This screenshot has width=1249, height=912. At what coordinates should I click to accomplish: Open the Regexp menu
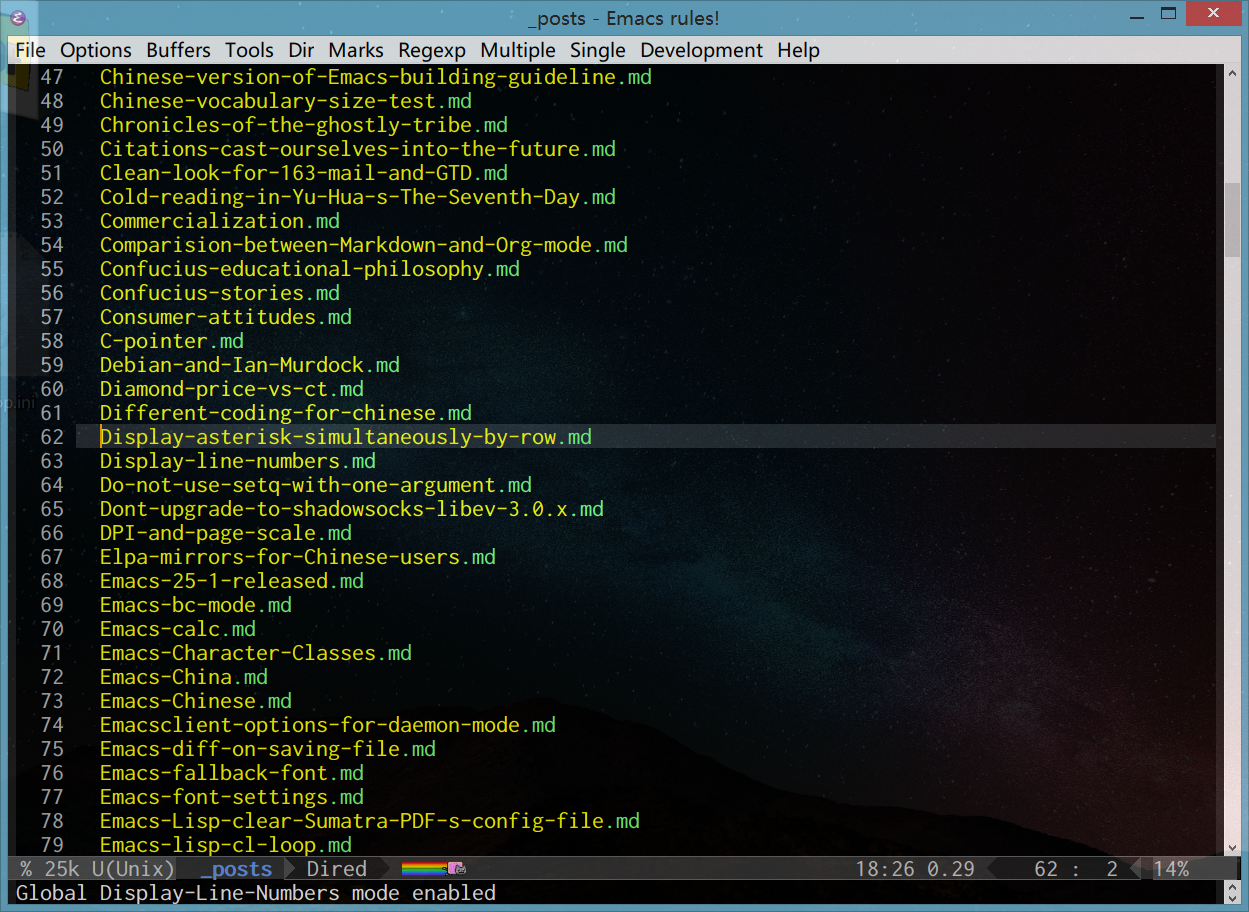click(x=434, y=50)
